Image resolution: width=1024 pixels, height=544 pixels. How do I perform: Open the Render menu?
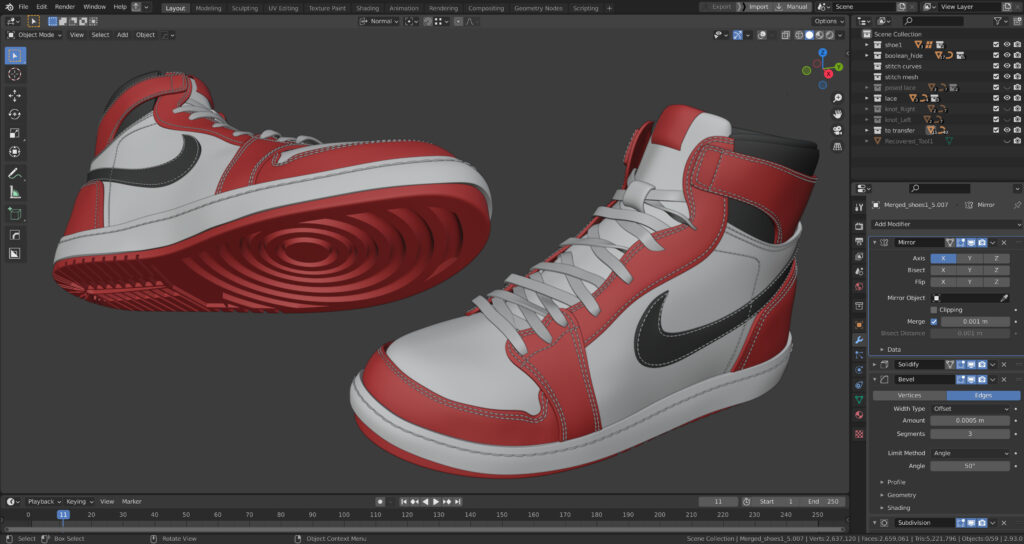pyautogui.click(x=65, y=7)
